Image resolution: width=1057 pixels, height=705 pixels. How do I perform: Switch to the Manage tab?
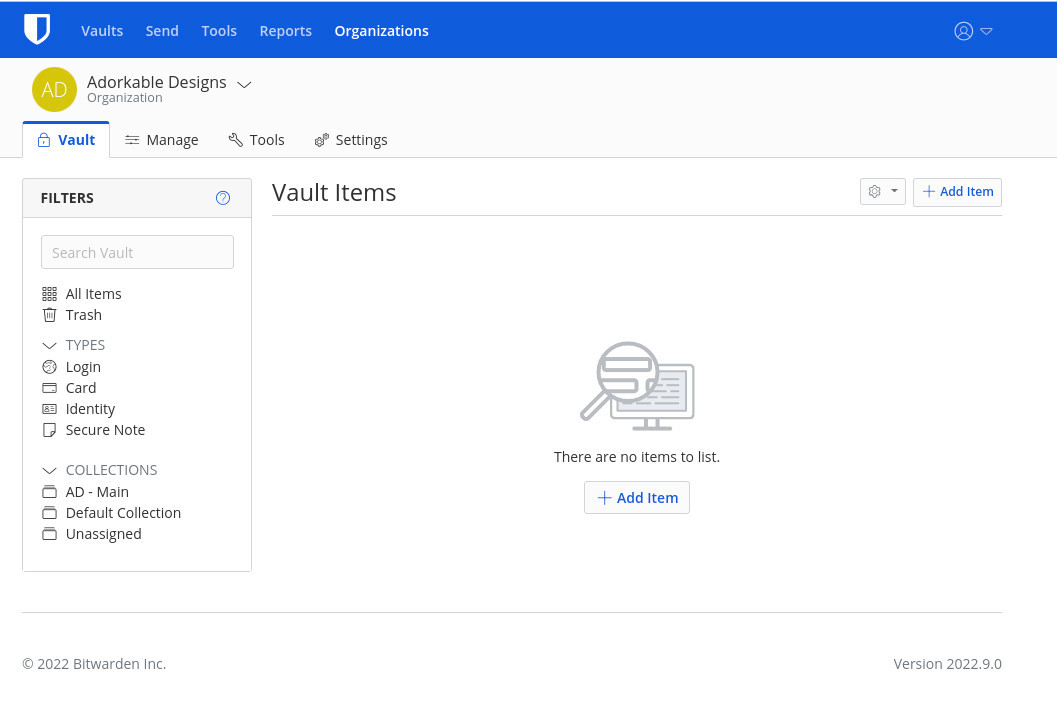click(162, 140)
